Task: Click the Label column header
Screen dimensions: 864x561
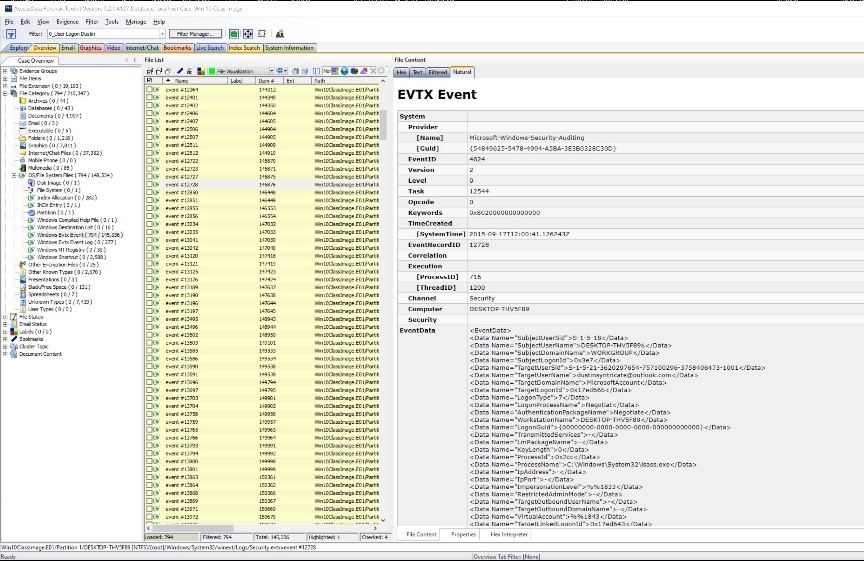Action: (241, 81)
